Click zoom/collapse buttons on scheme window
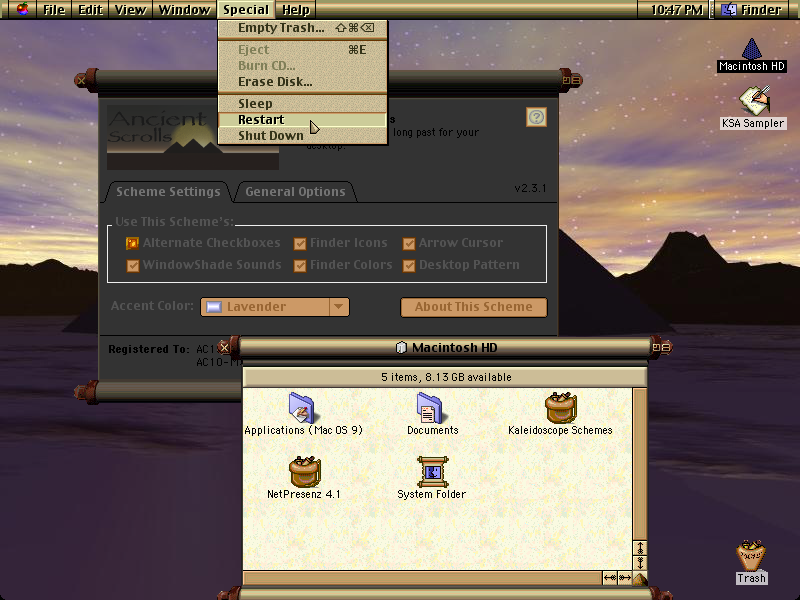Screen dimensions: 800x600 571,80
